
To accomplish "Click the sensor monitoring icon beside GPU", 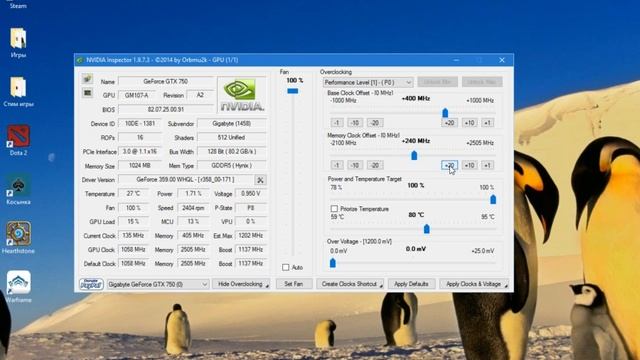I will (87, 93).
